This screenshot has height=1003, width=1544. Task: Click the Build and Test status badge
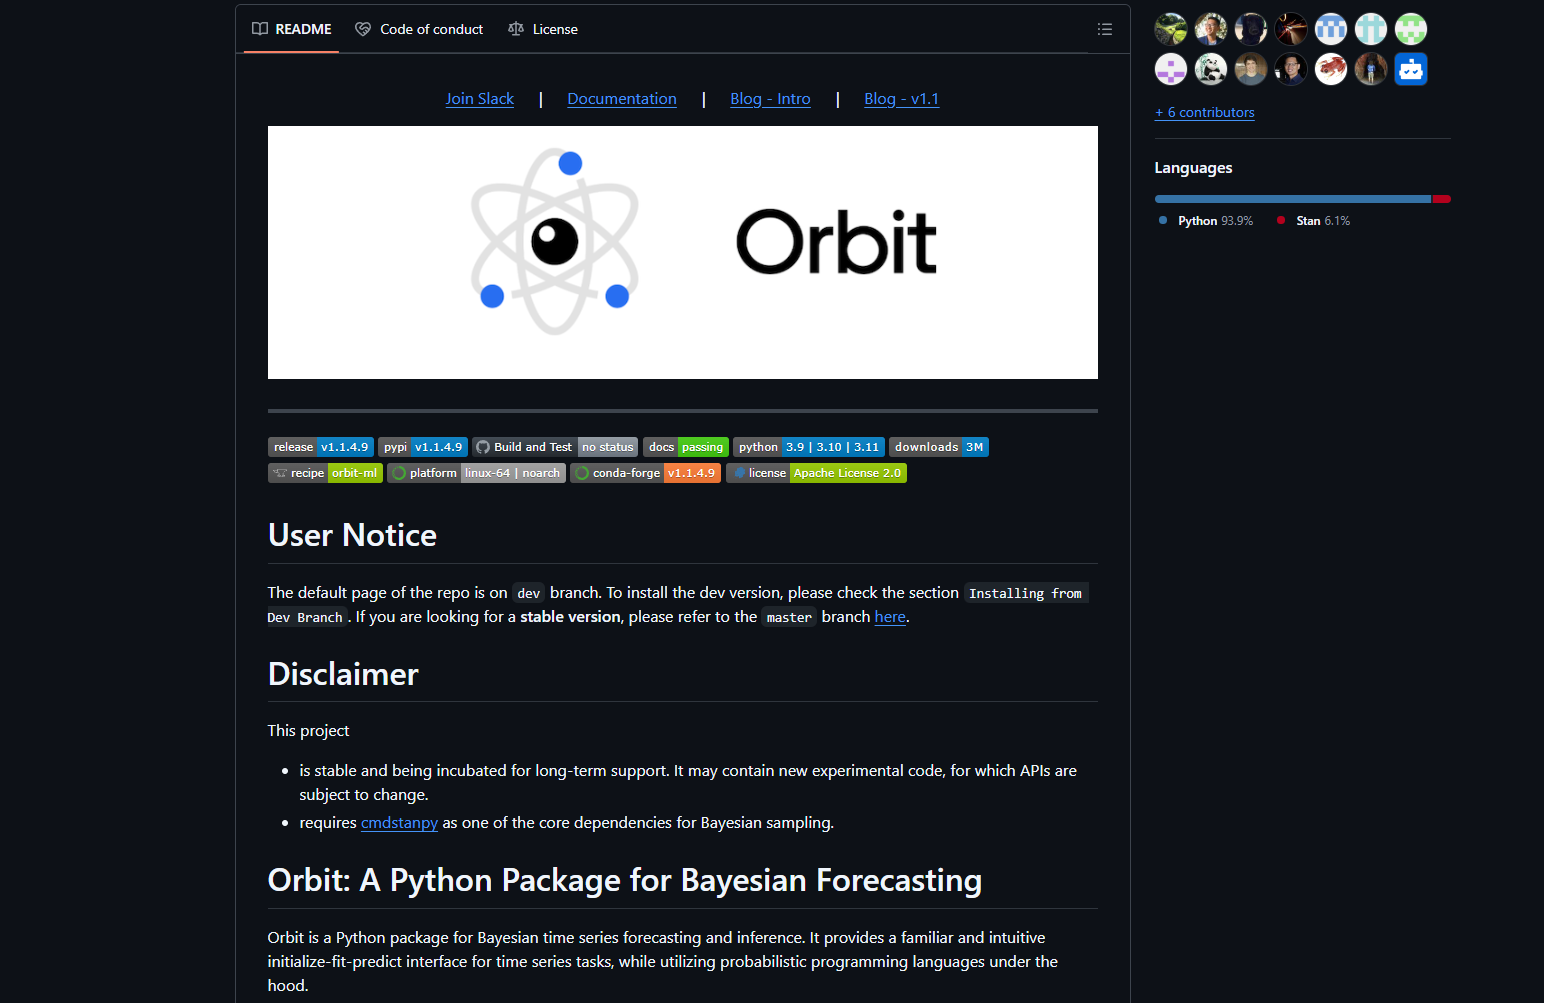click(555, 447)
